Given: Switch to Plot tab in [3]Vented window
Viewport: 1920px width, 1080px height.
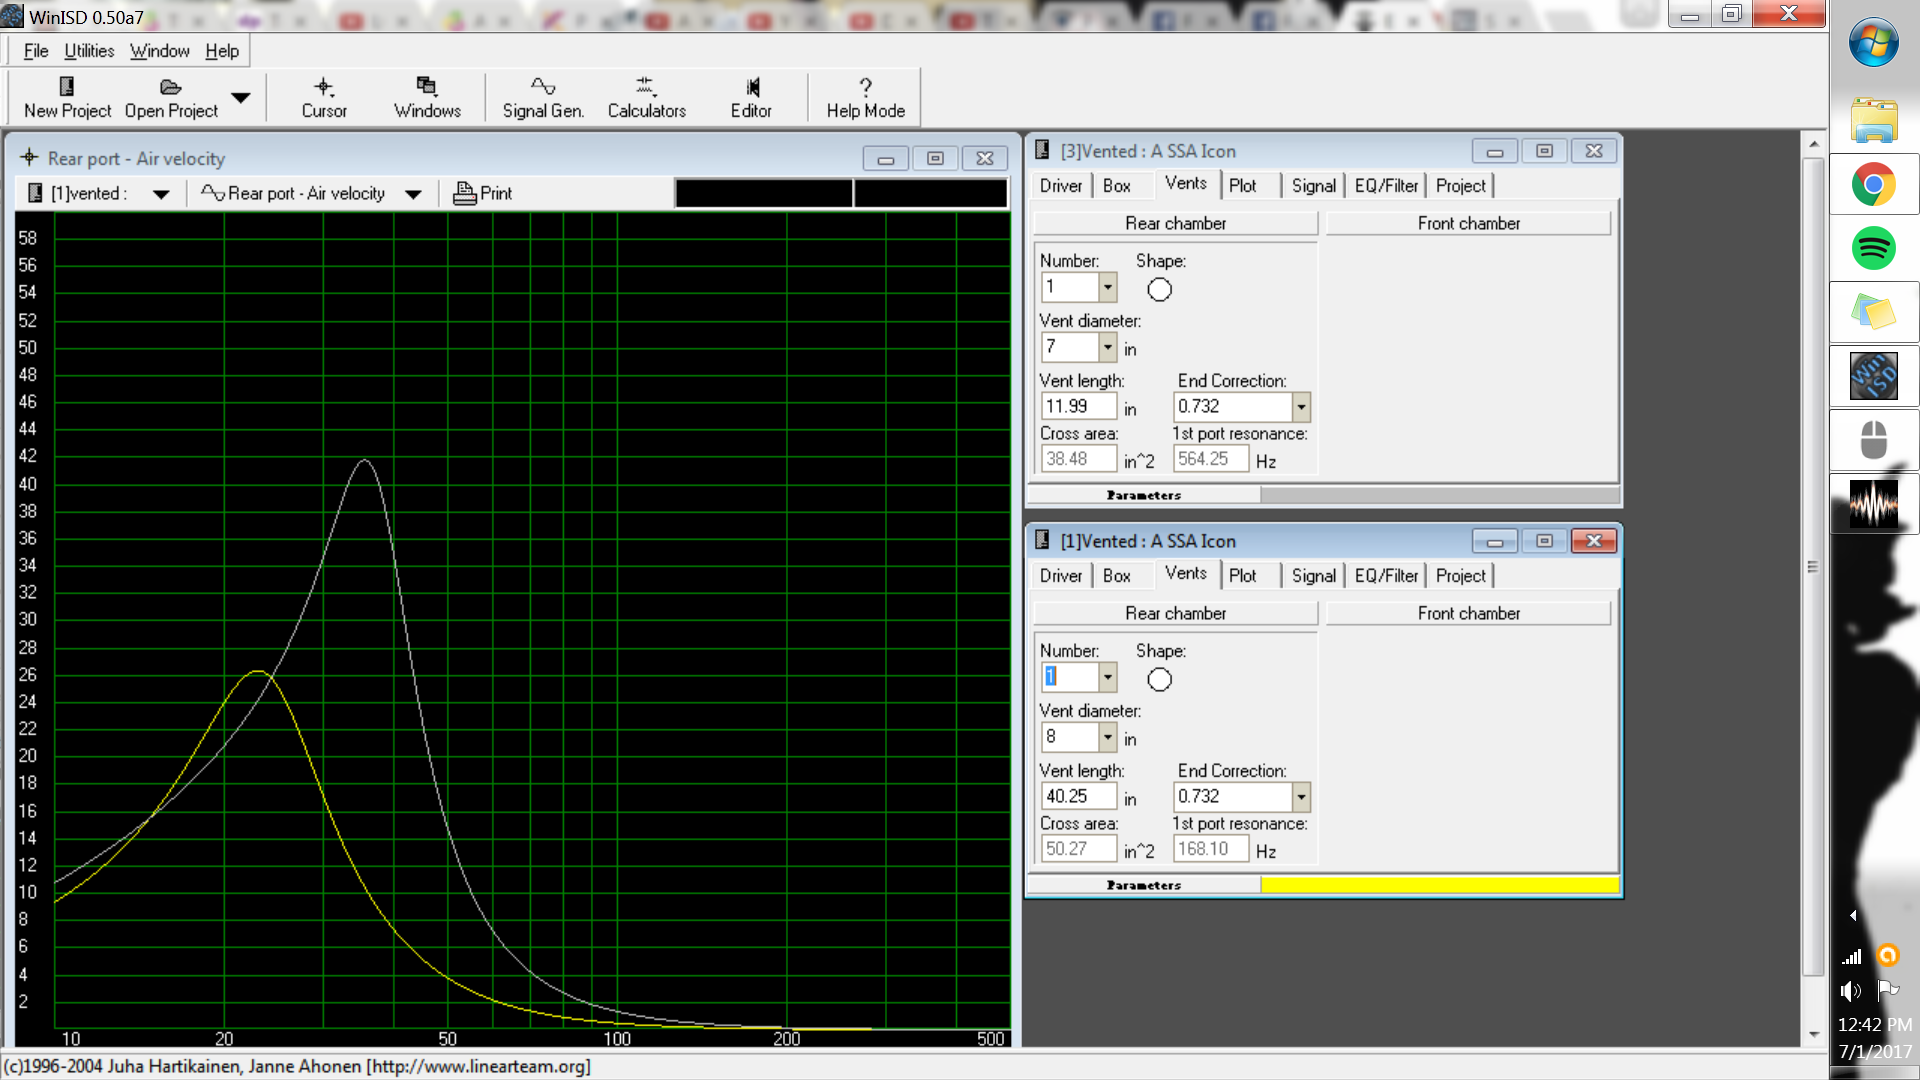Looking at the screenshot, I should pyautogui.click(x=1242, y=186).
